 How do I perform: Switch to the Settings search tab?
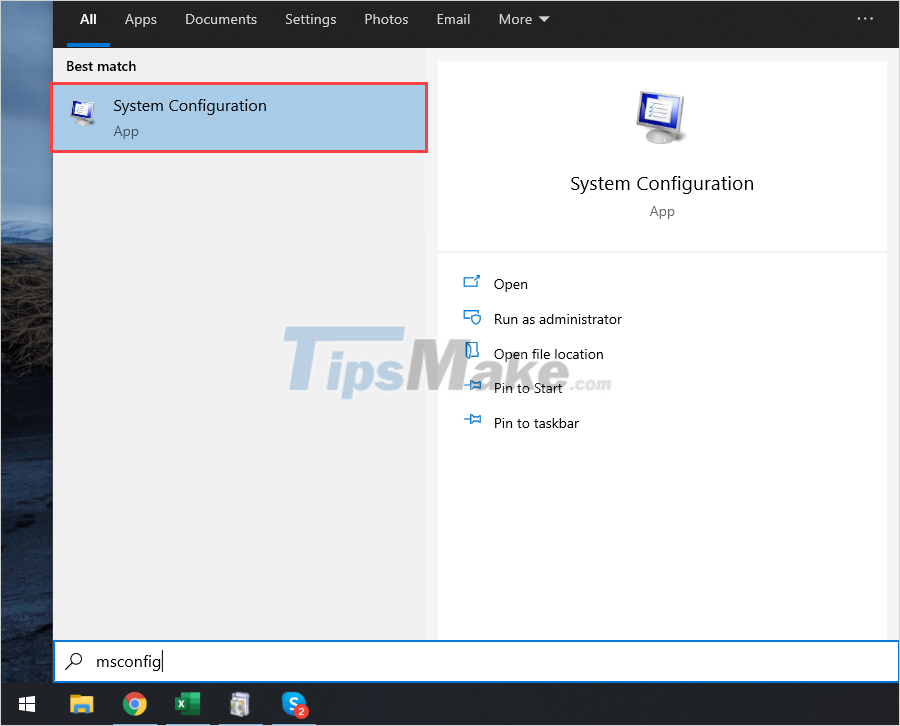310,19
